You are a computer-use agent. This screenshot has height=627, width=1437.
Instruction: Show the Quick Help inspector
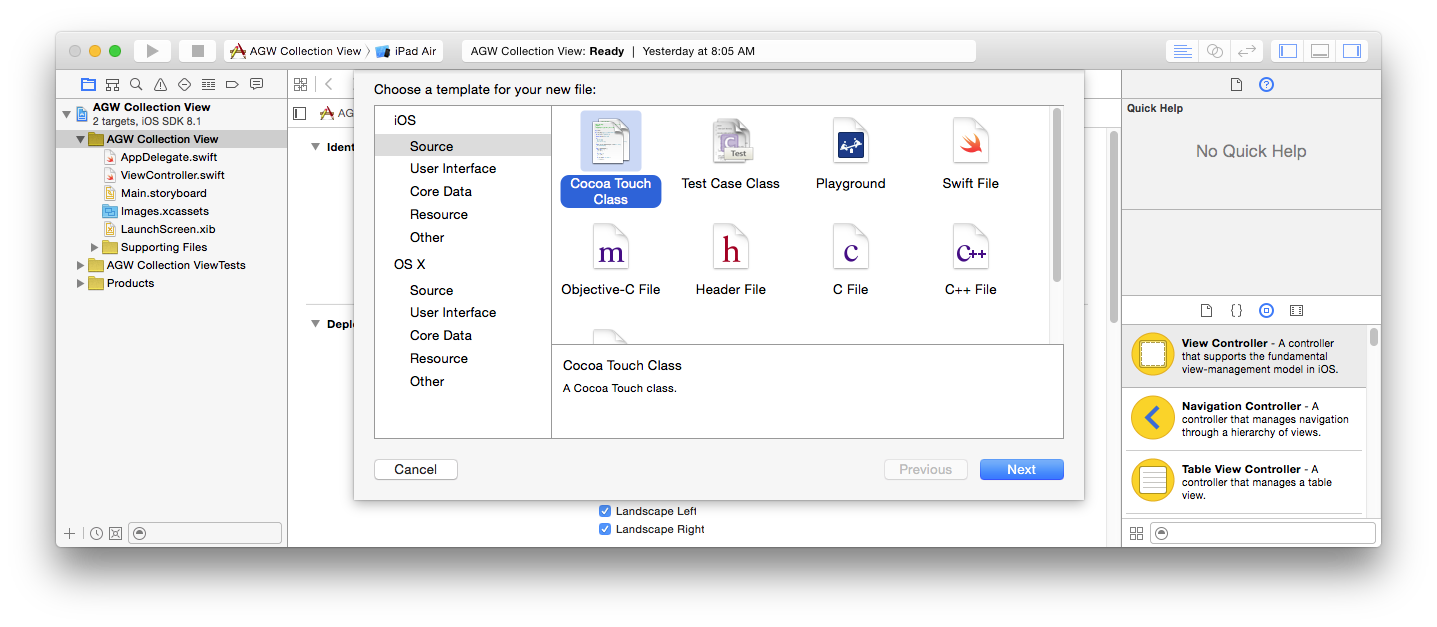(x=1266, y=85)
